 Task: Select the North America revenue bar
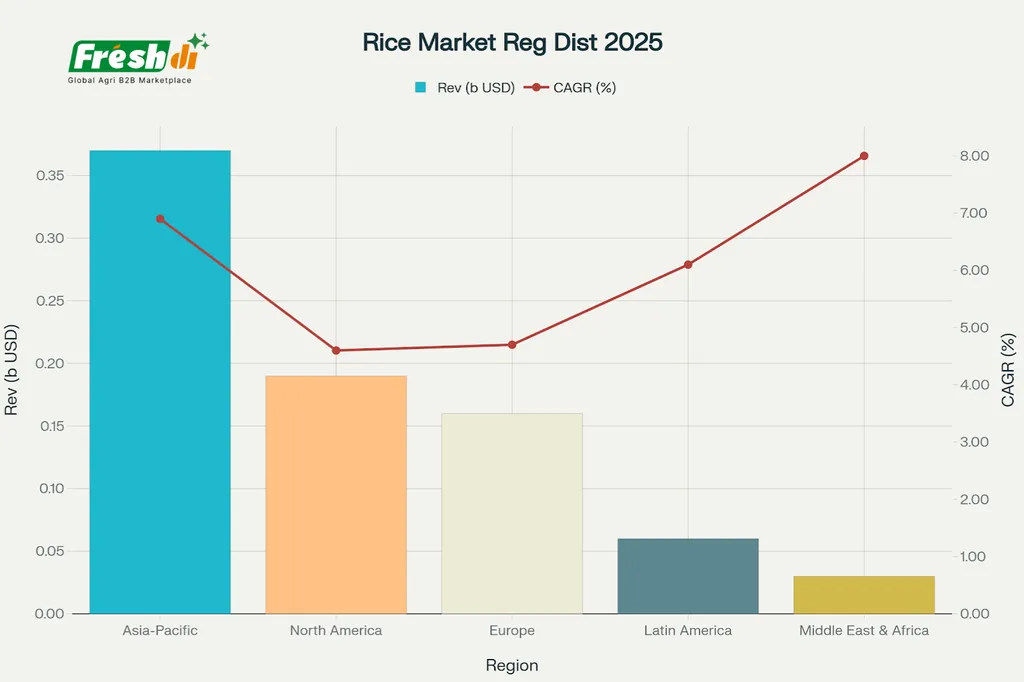(x=336, y=494)
